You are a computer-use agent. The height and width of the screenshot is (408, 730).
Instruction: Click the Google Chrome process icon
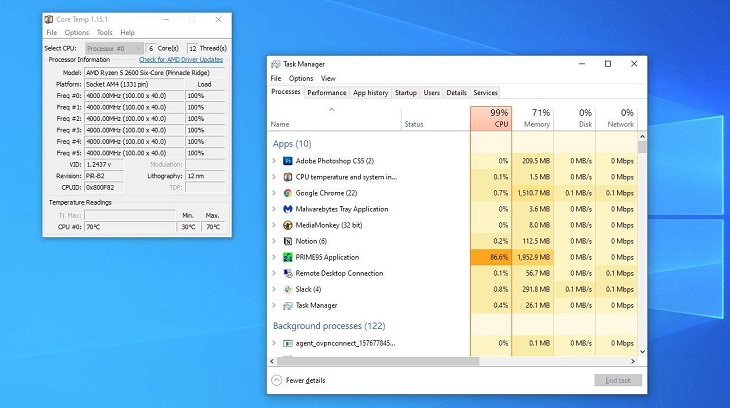point(288,193)
